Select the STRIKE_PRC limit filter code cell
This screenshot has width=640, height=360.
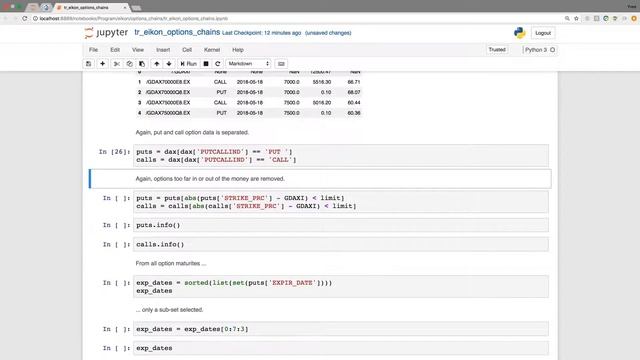click(x=341, y=202)
